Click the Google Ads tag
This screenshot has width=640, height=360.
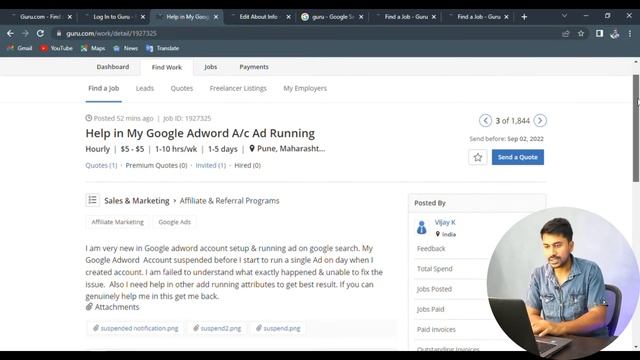tap(174, 222)
